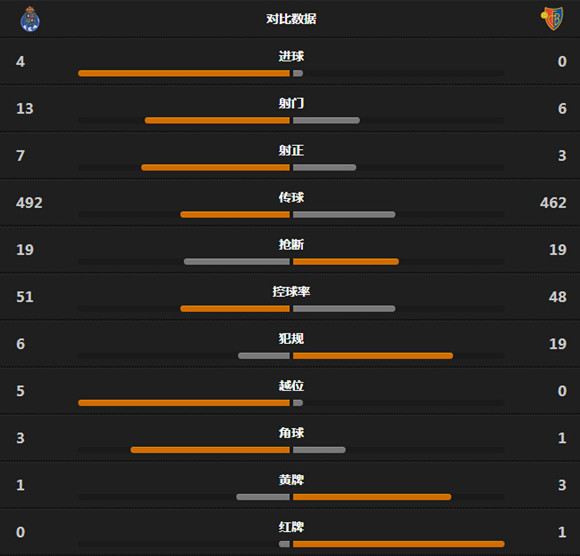580x556 pixels.
Task: Click the orange 黄牌 bar for away team
Action: click(372, 497)
